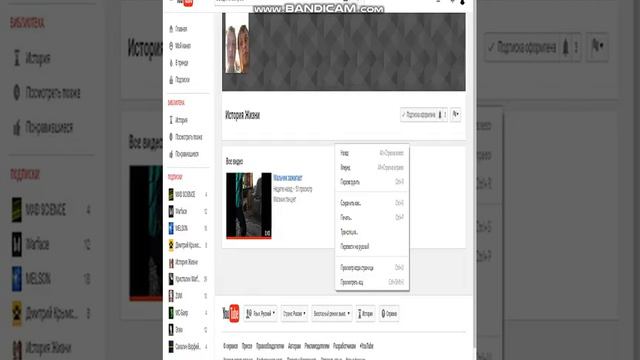This screenshot has height=360, width=640.
Task: Choose Просмотреть код in context menu
Action: point(372,282)
